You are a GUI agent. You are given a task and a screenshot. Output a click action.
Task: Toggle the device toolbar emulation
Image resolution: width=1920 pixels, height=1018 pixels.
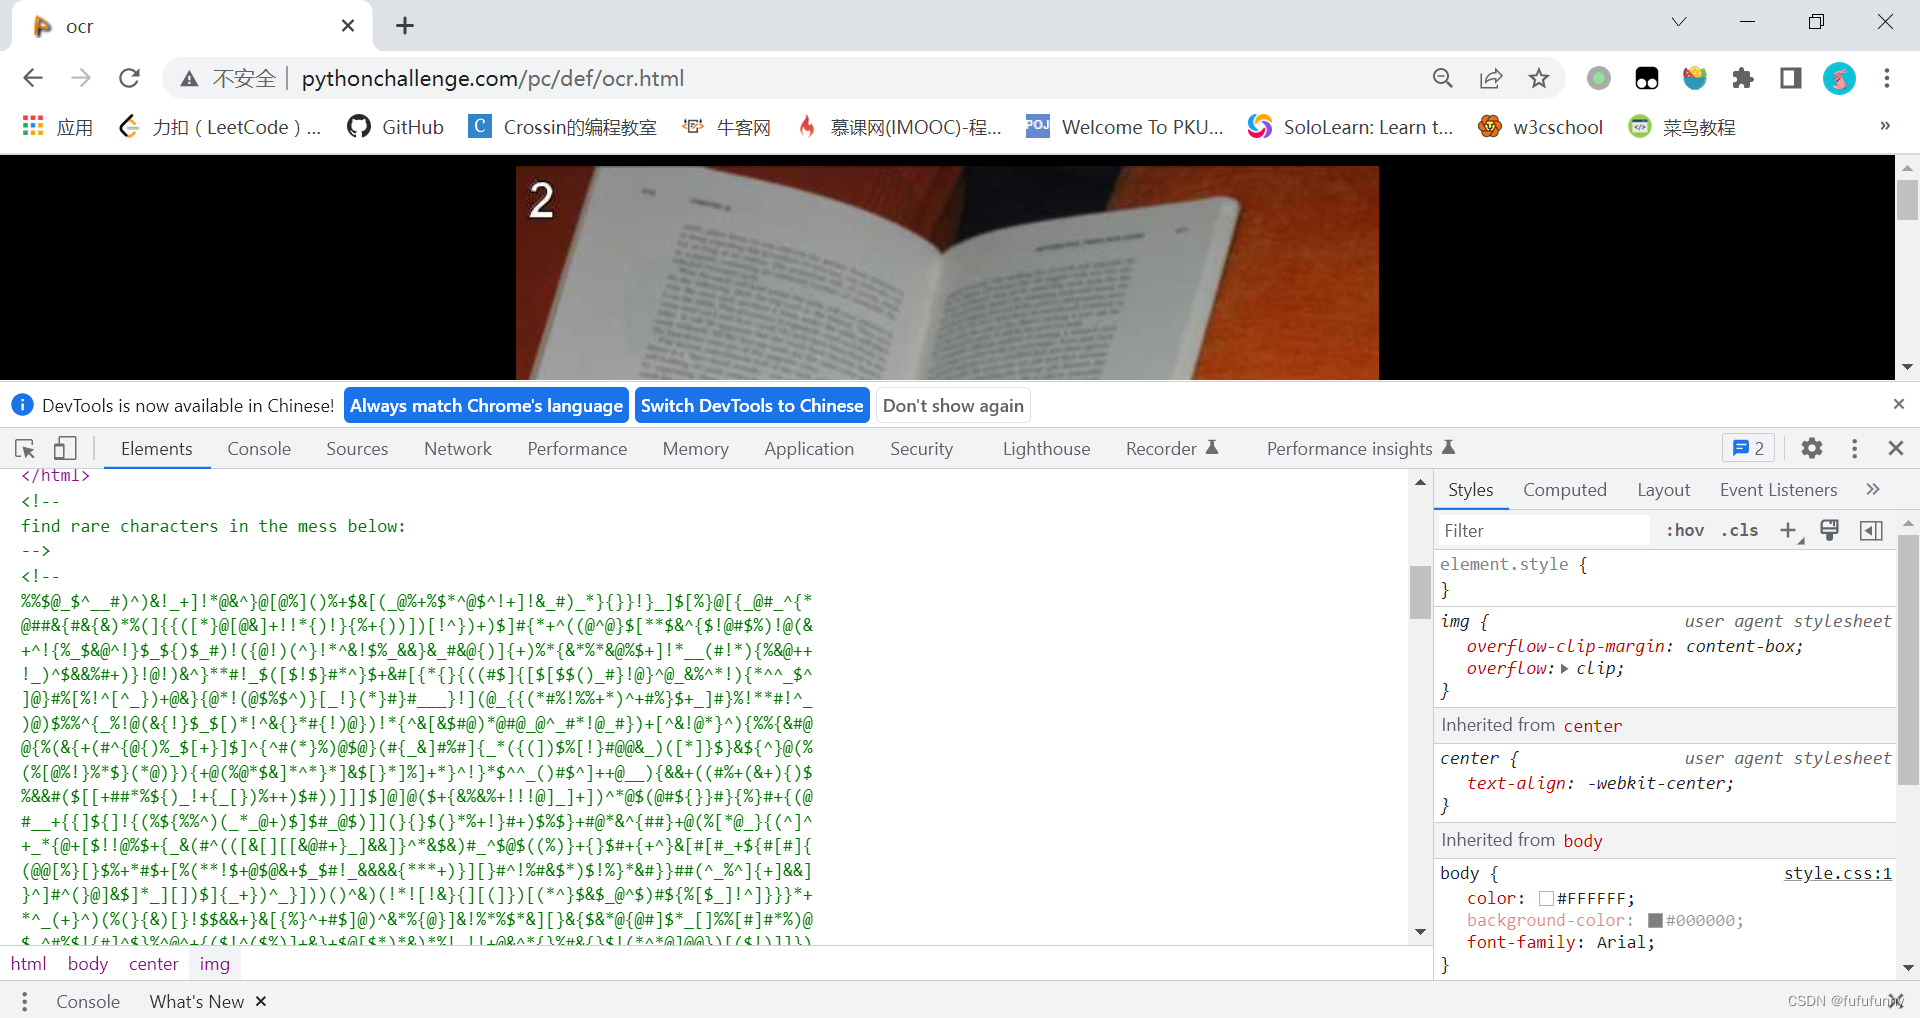[64, 448]
